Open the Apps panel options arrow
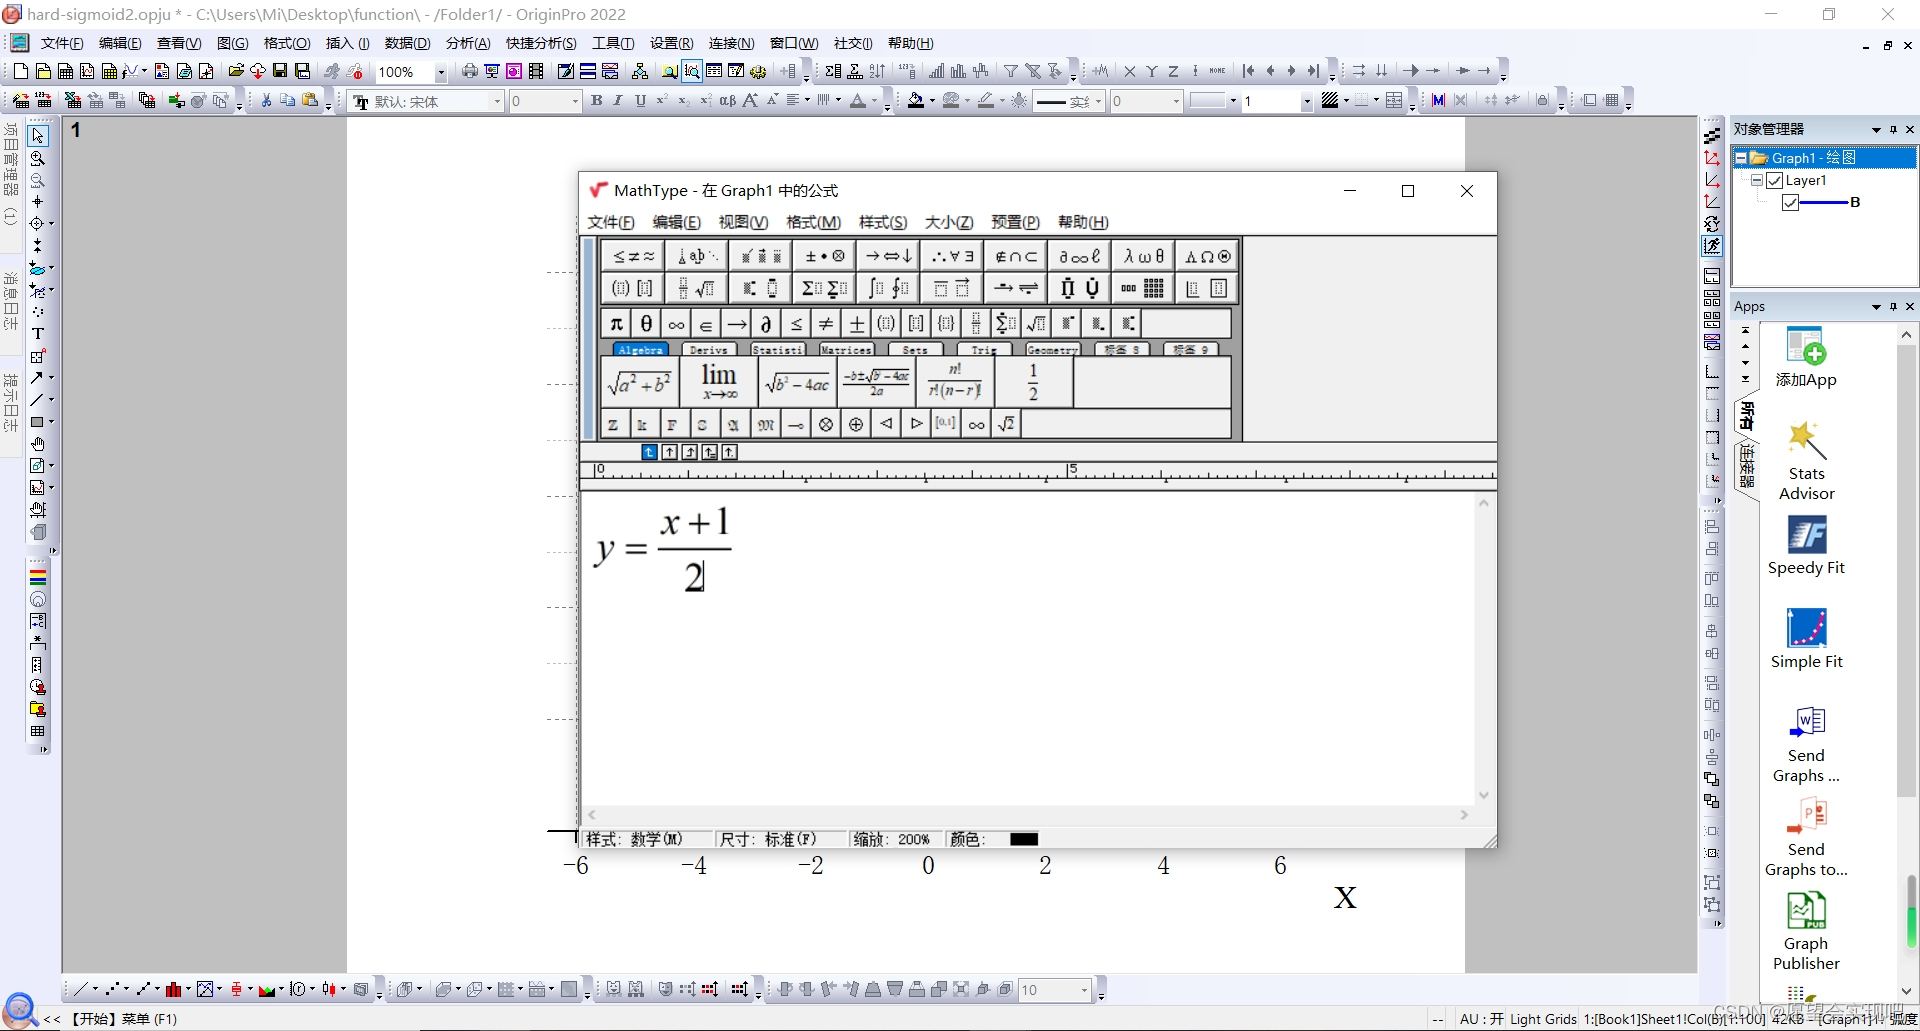Image resolution: width=1920 pixels, height=1031 pixels. 1876,307
